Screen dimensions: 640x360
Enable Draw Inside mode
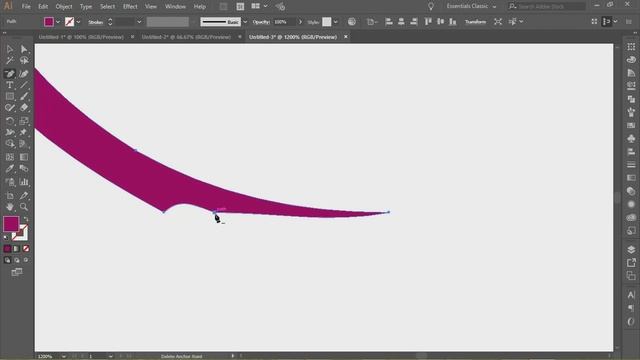click(x=26, y=260)
